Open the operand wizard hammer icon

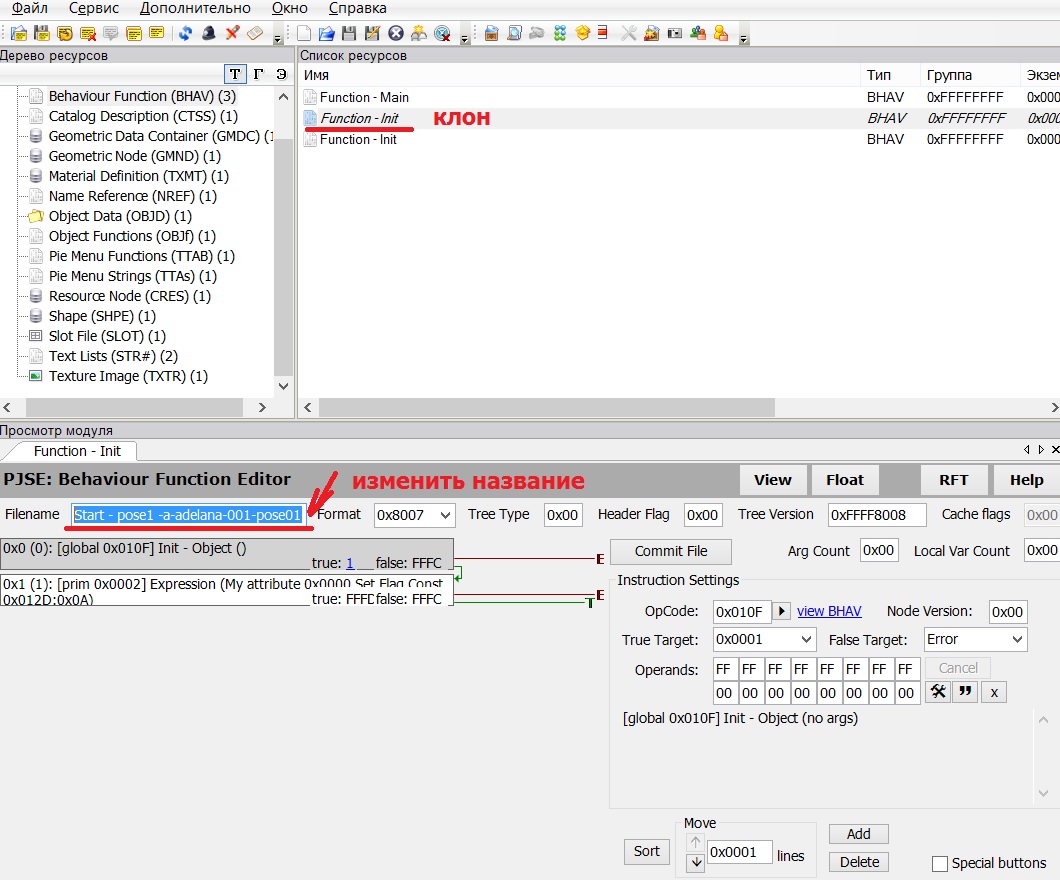pyautogui.click(x=937, y=693)
